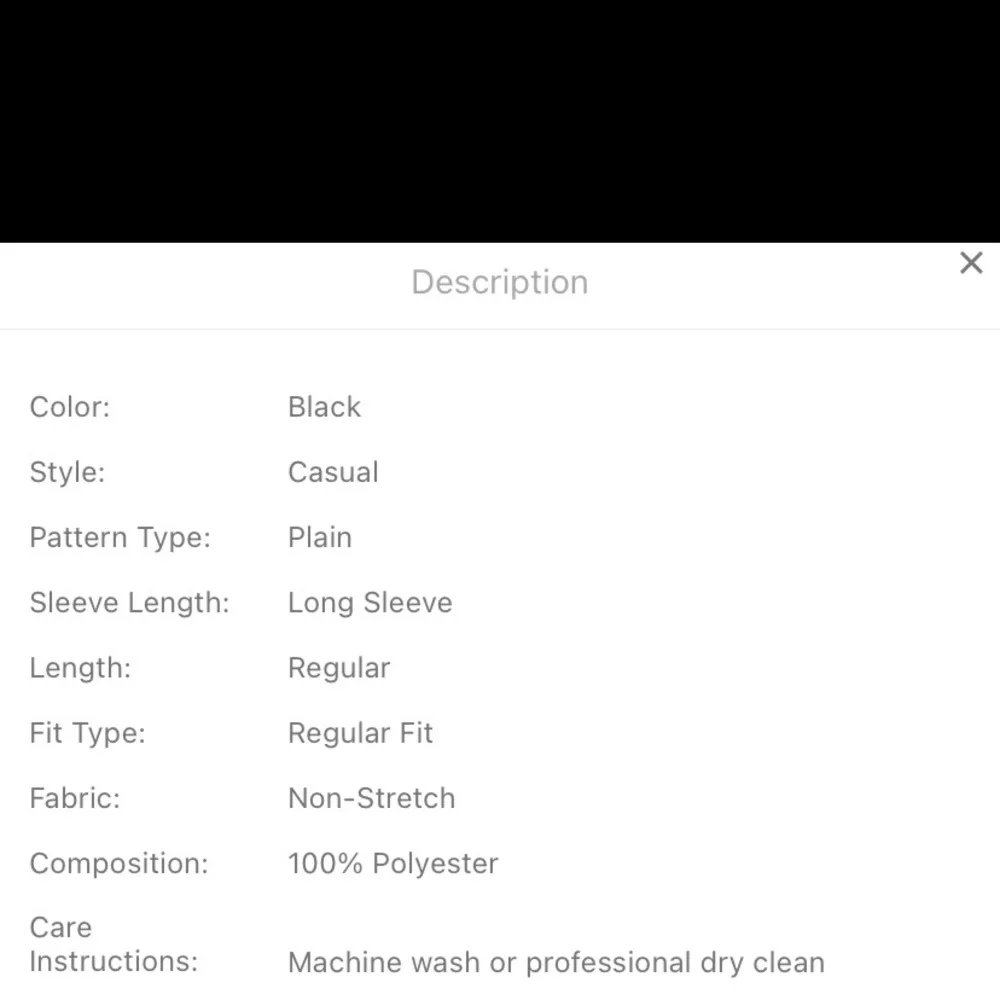The image size is (1000, 1000).
Task: Click the Length: label
Action: click(x=80, y=668)
